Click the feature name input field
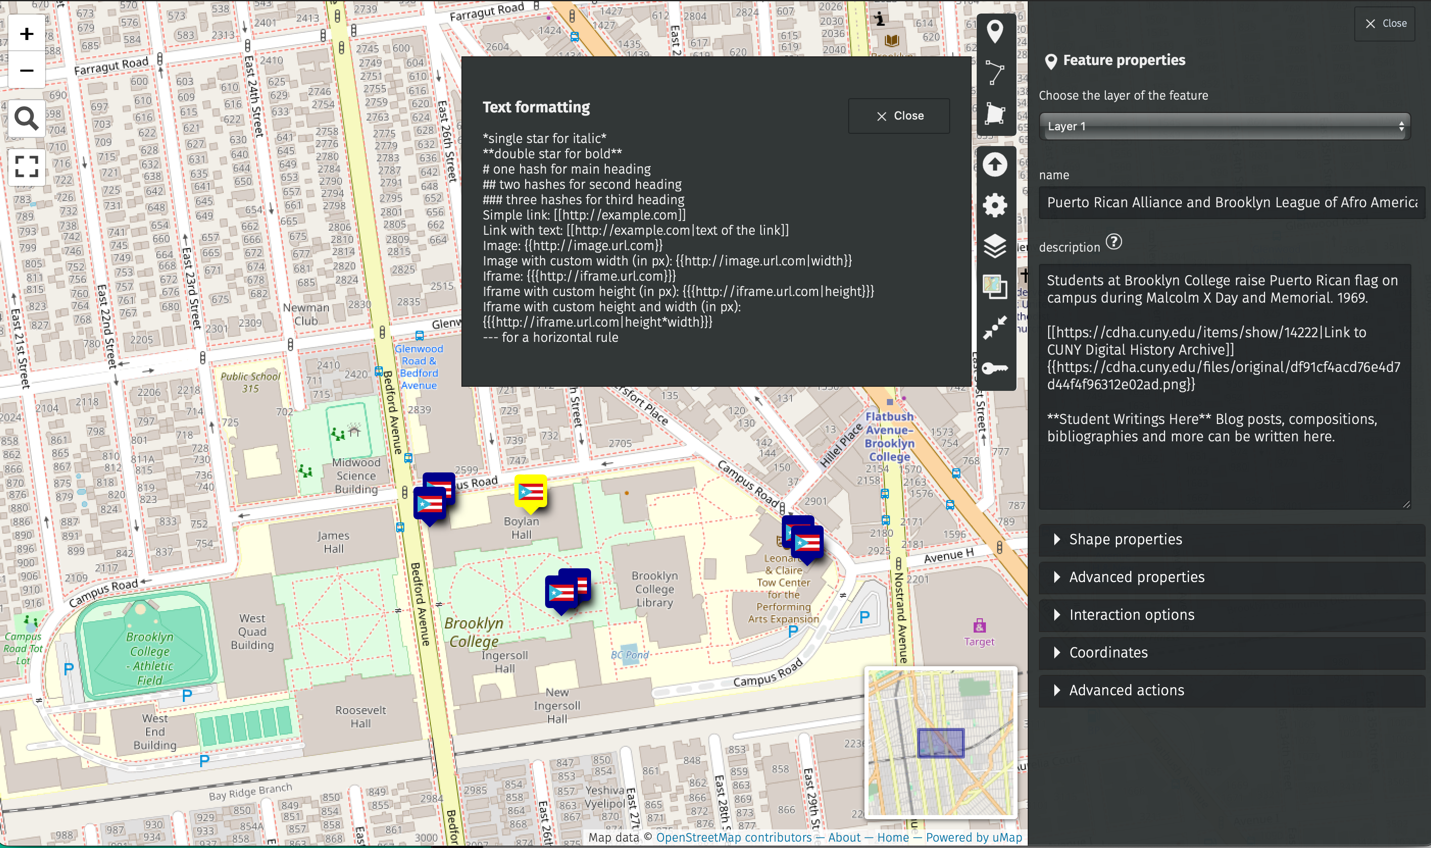 click(x=1231, y=203)
